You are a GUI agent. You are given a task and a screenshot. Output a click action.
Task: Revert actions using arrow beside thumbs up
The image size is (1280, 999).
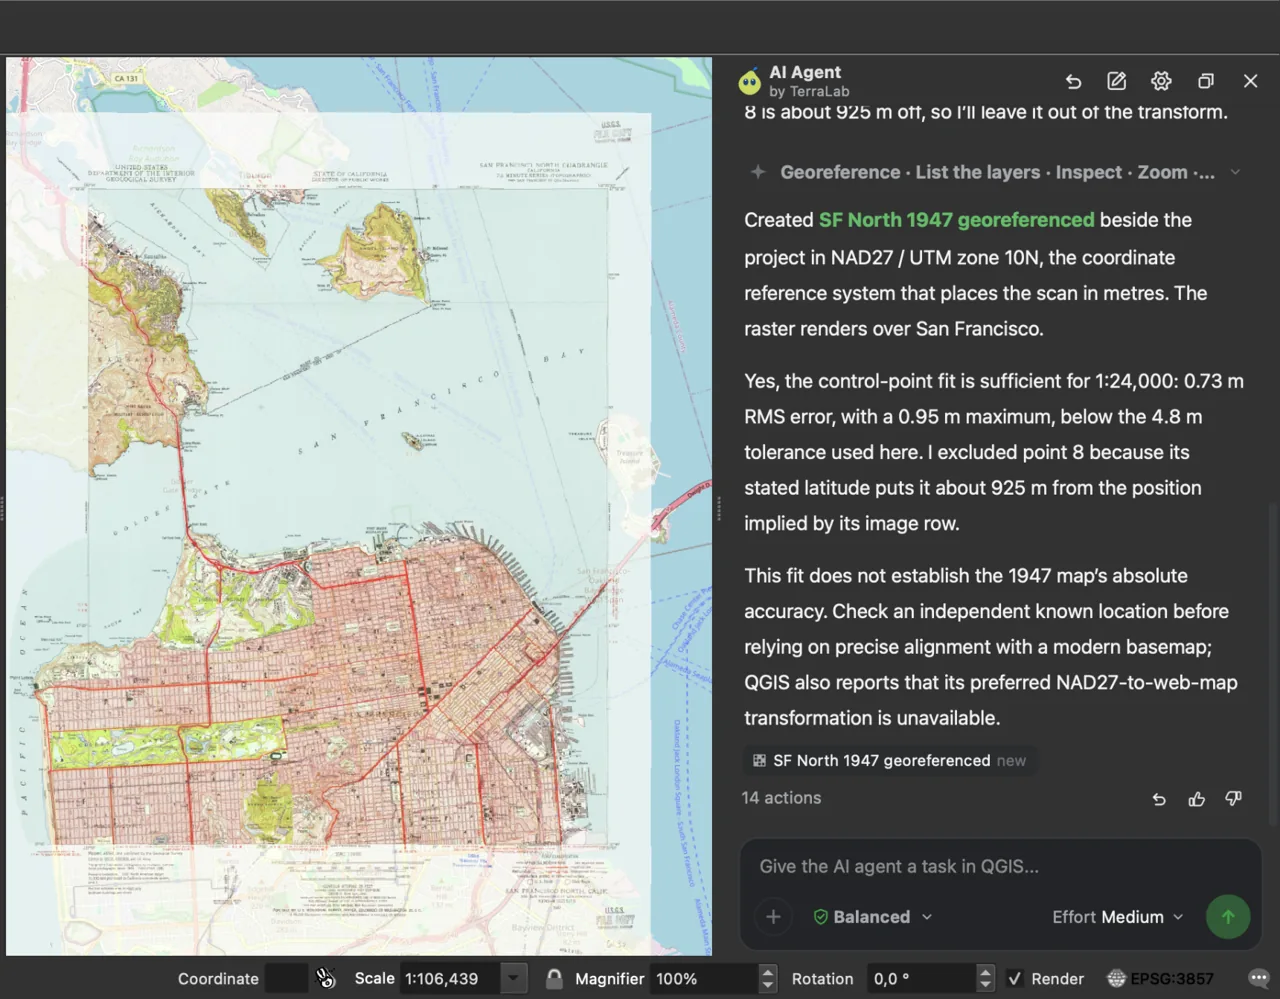(1159, 799)
